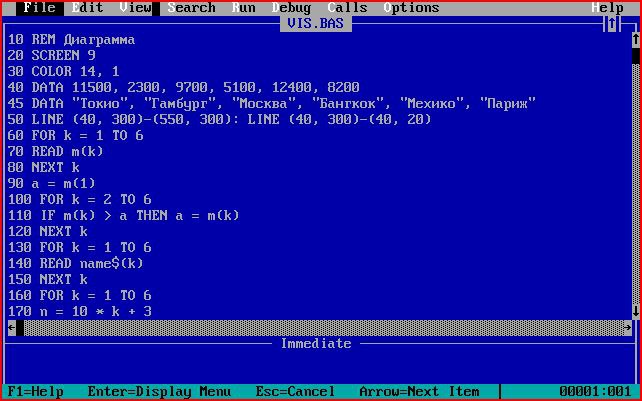Image resolution: width=642 pixels, height=401 pixels.
Task: Click line 130 FOR k = 1 TO 6
Action: [79, 247]
